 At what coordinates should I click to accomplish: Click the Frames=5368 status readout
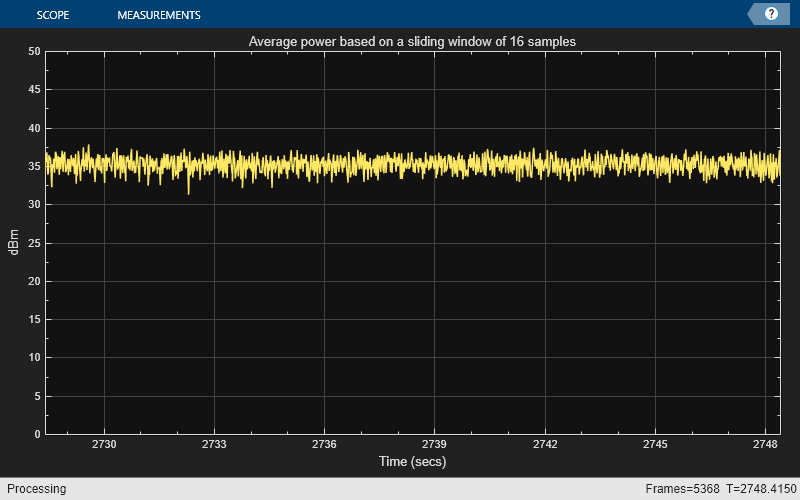[x=684, y=489]
